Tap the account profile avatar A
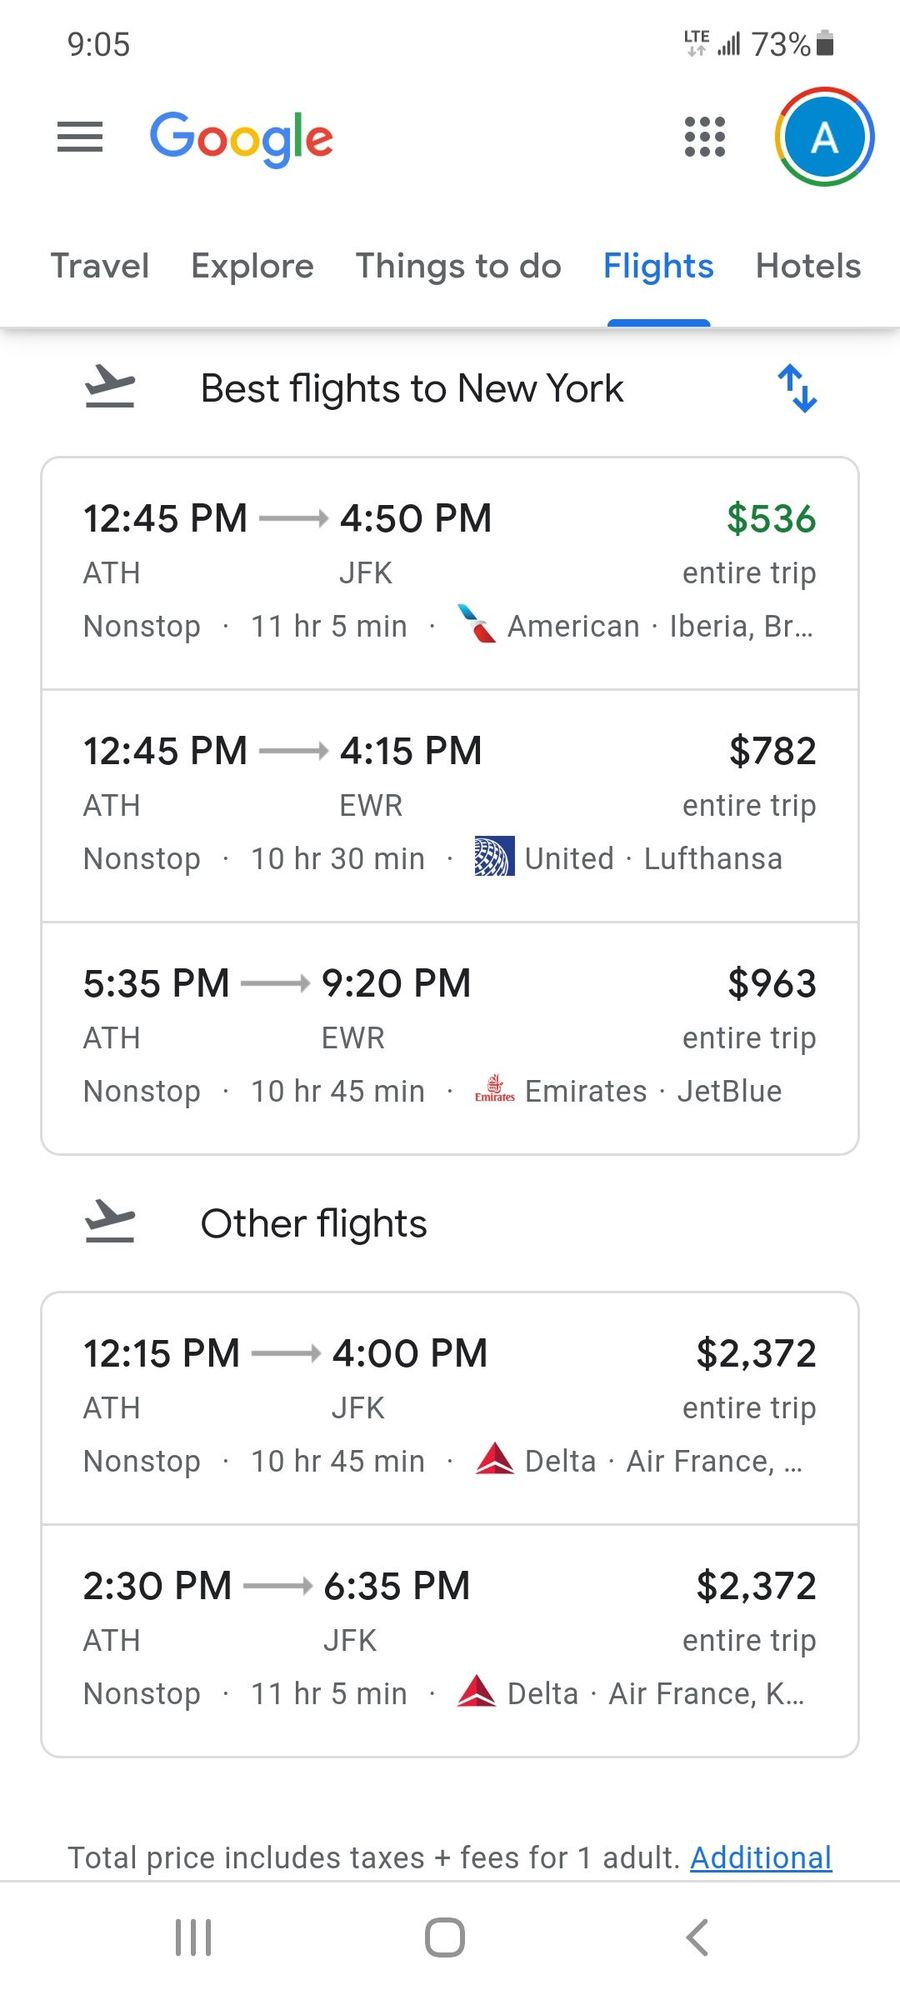Viewport: 900px width, 2000px height. click(824, 137)
